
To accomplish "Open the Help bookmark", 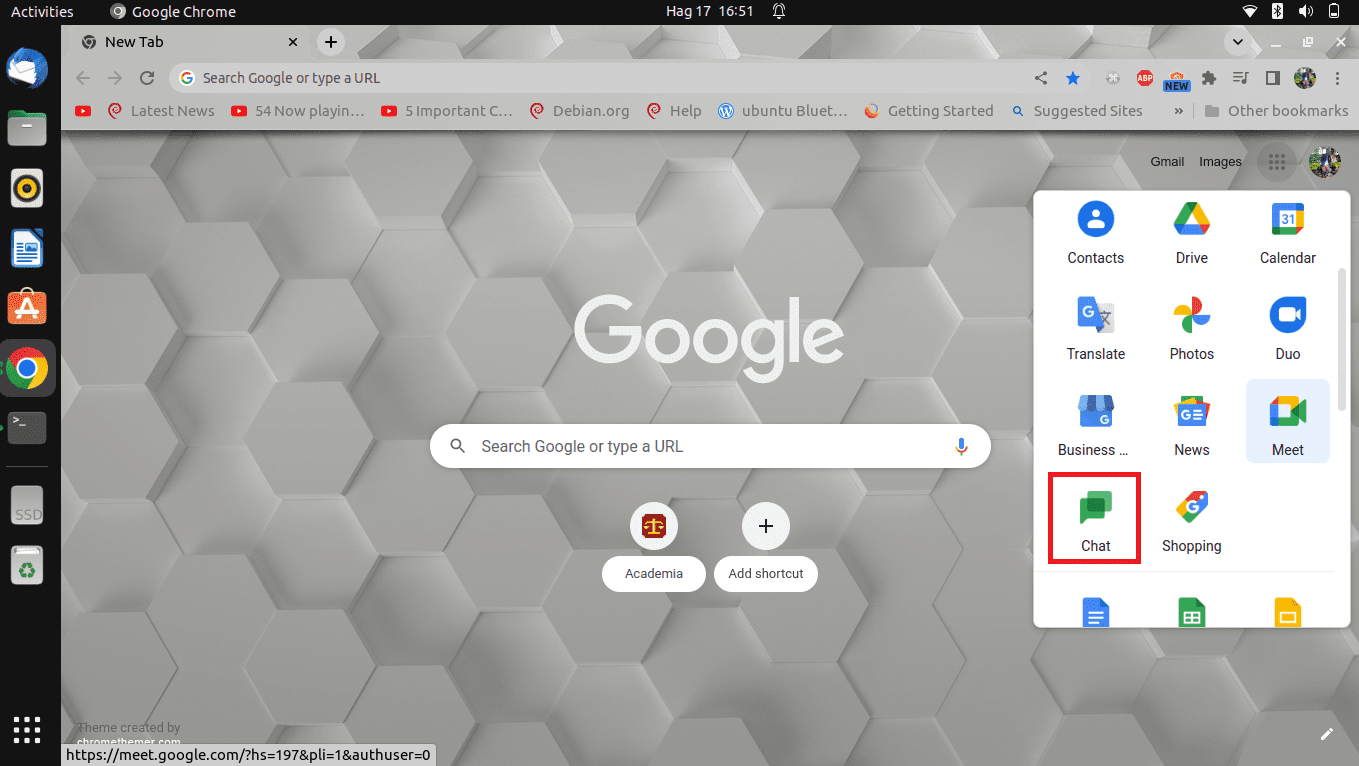I will coord(674,111).
